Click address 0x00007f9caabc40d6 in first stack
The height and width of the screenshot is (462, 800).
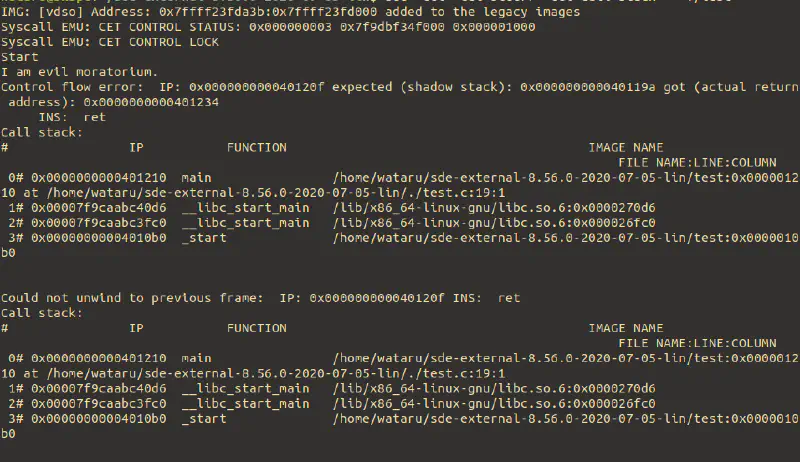pos(98,208)
